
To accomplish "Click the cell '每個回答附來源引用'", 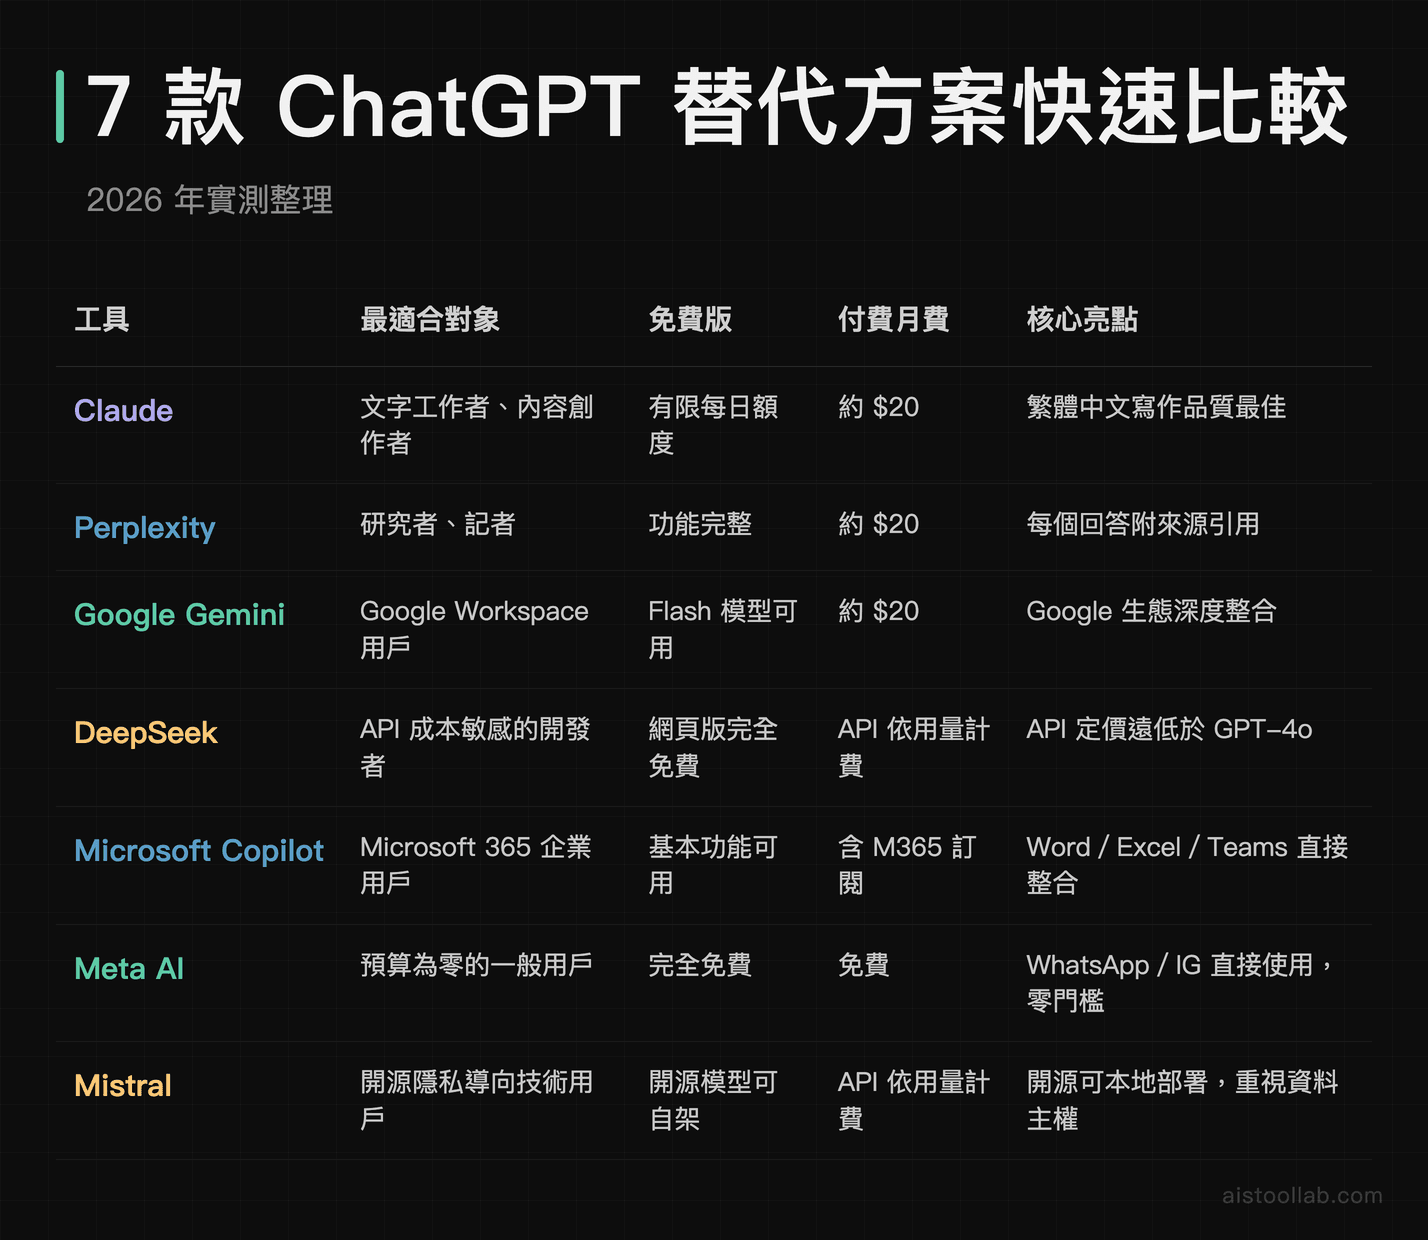I will coord(1143,524).
